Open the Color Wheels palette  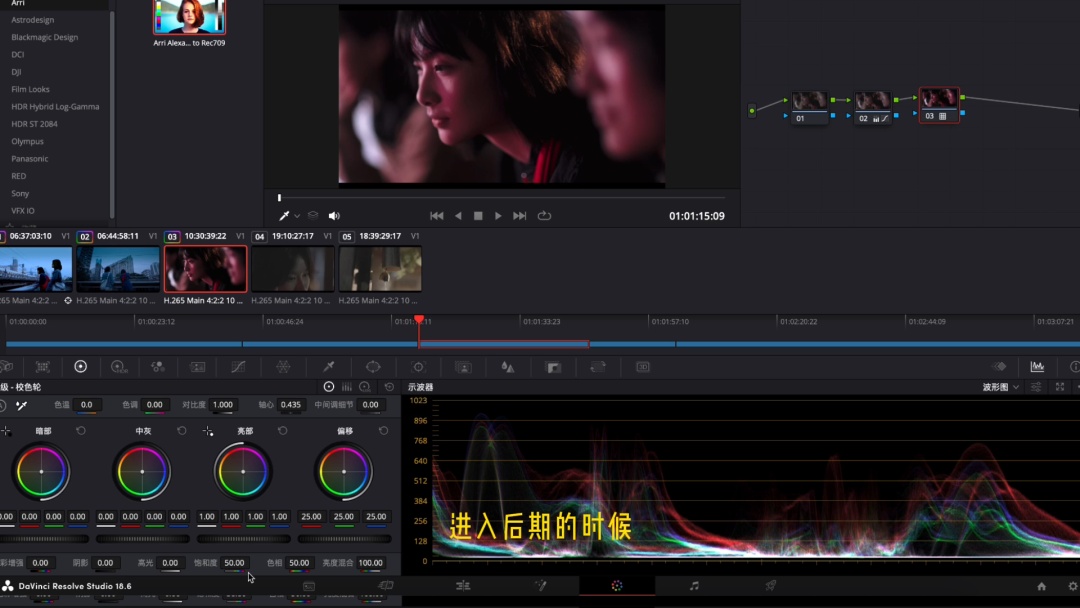click(81, 366)
